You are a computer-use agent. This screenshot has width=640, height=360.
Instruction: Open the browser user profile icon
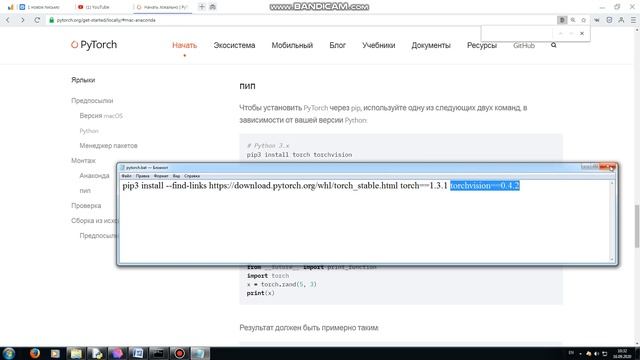pyautogui.click(x=621, y=20)
